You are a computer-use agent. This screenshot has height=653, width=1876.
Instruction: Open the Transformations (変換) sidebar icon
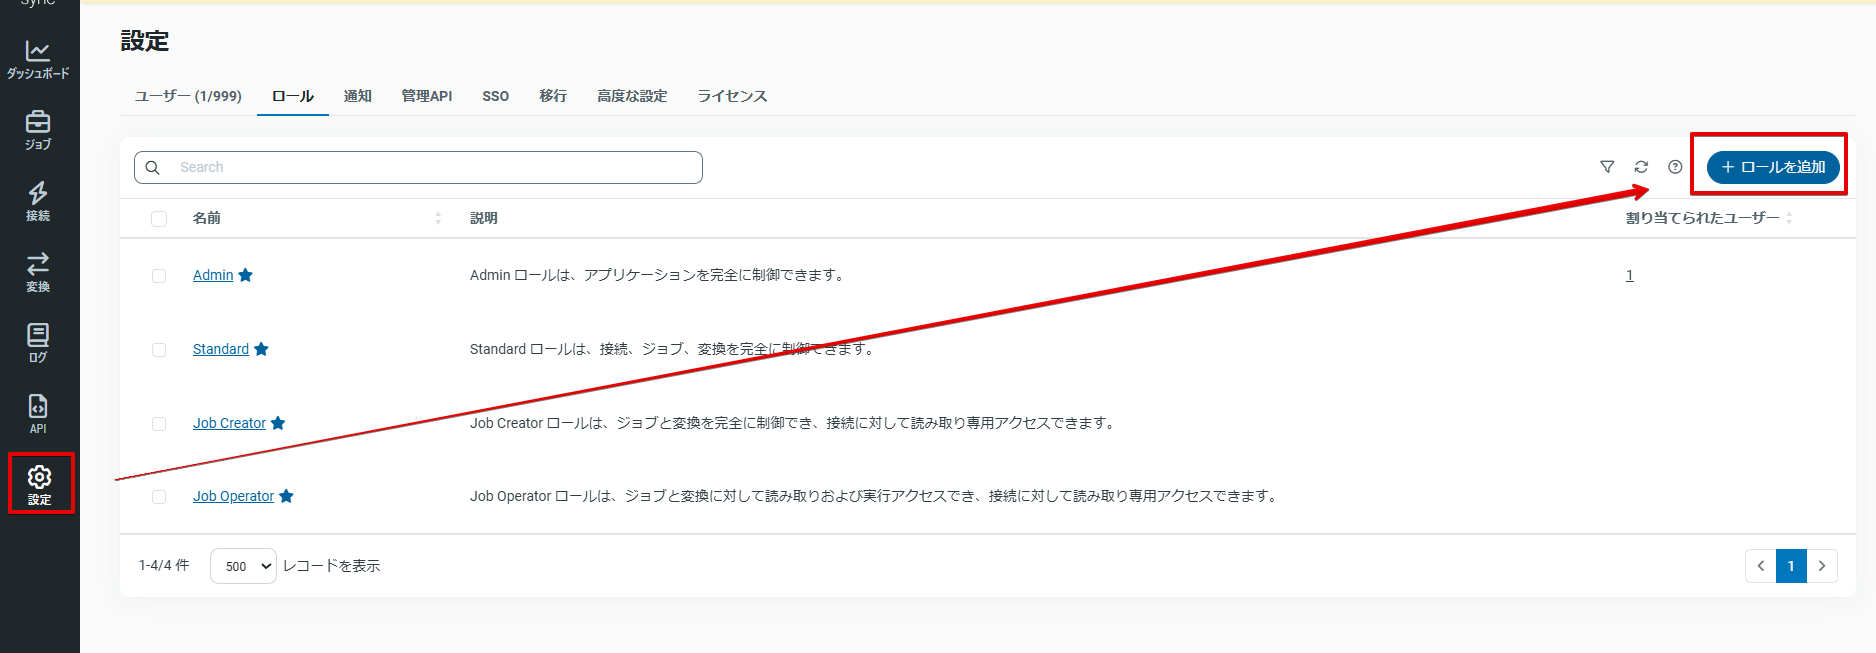click(x=38, y=273)
